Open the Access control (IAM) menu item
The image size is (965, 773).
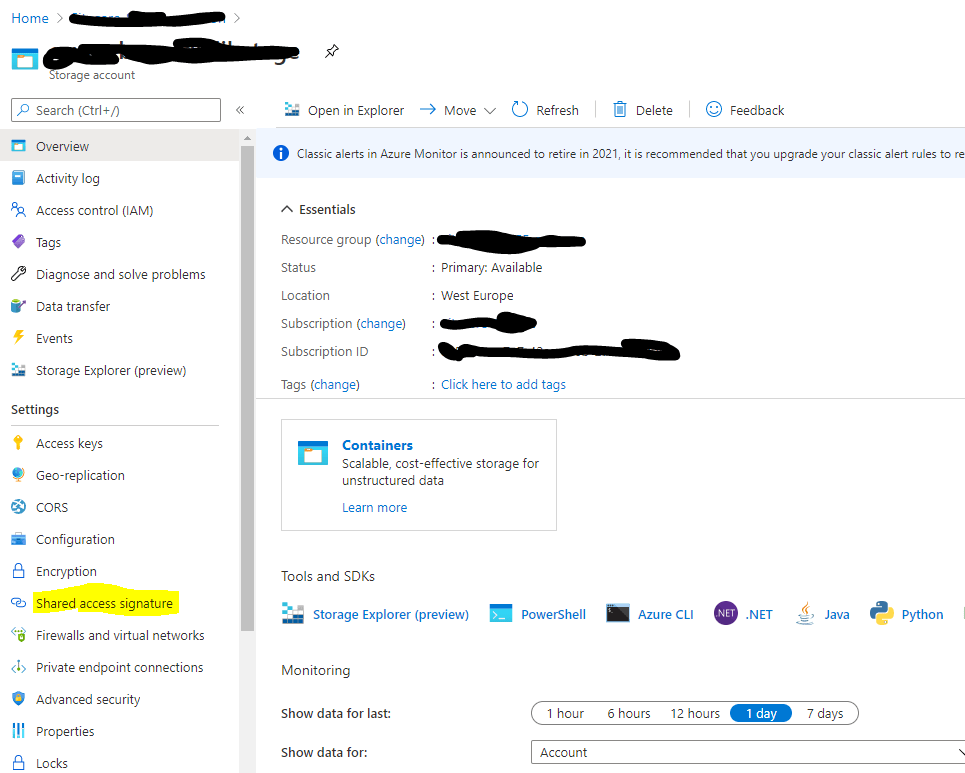pos(94,210)
